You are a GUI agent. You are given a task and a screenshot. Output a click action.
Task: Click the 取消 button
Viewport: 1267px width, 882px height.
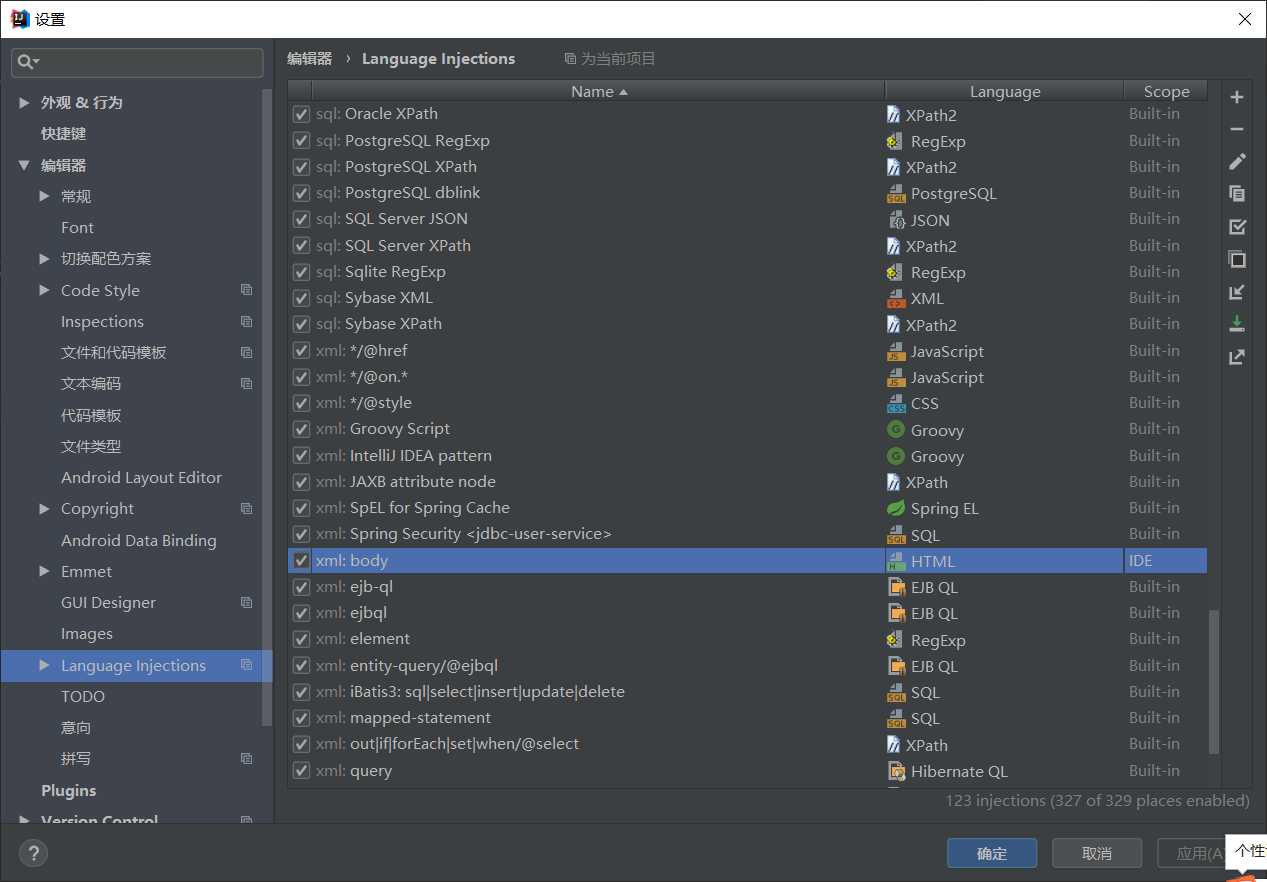pos(1097,853)
